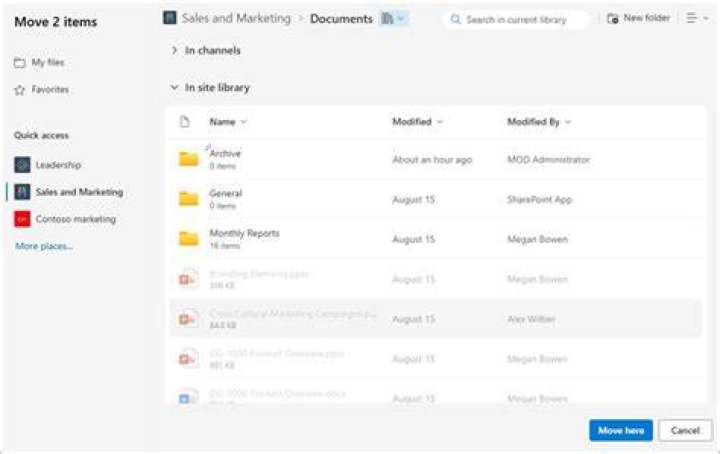Select Sales and Marketing in Quick access

pyautogui.click(x=68, y=192)
